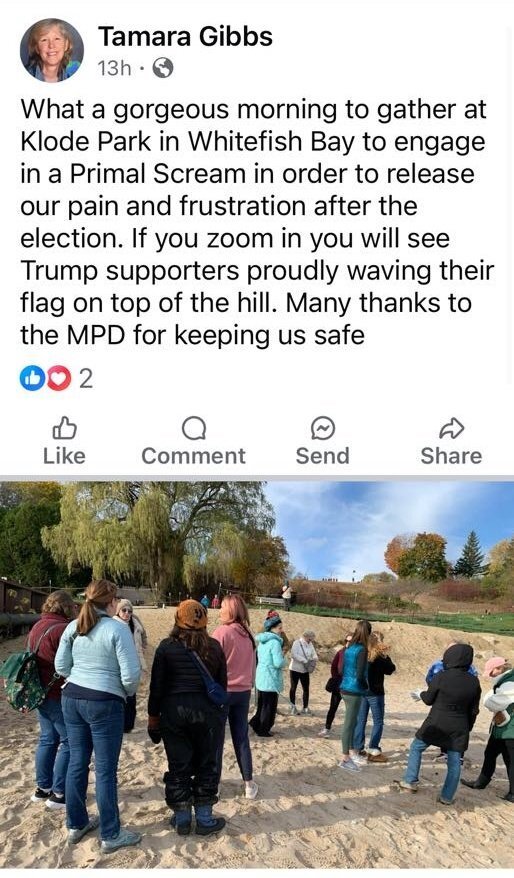Click the red heart reaction badge

pos(58,379)
